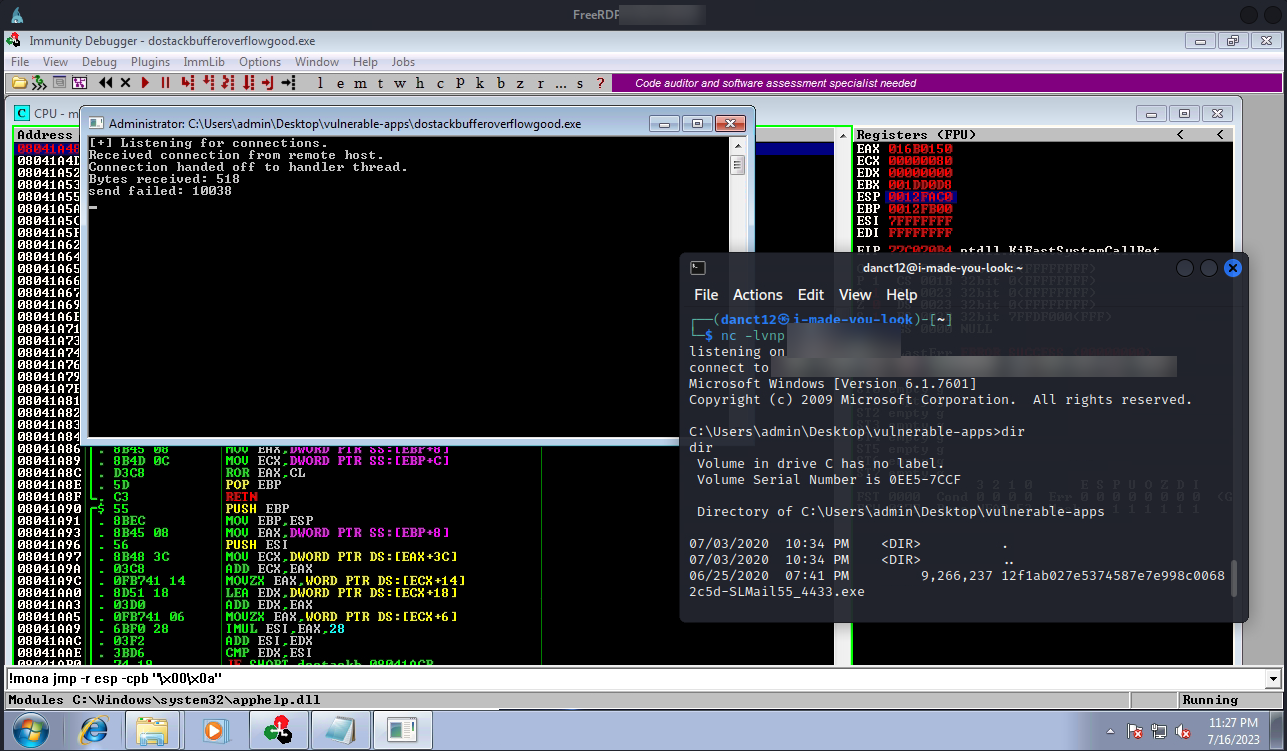Click the Run program play icon
This screenshot has width=1287, height=751.
146,83
